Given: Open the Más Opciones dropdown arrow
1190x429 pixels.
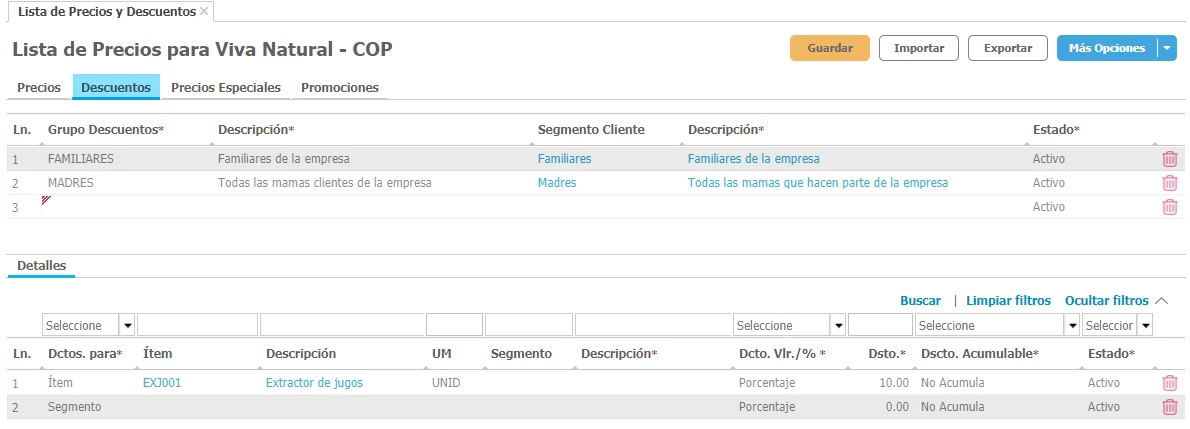Looking at the screenshot, I should click(1167, 48).
